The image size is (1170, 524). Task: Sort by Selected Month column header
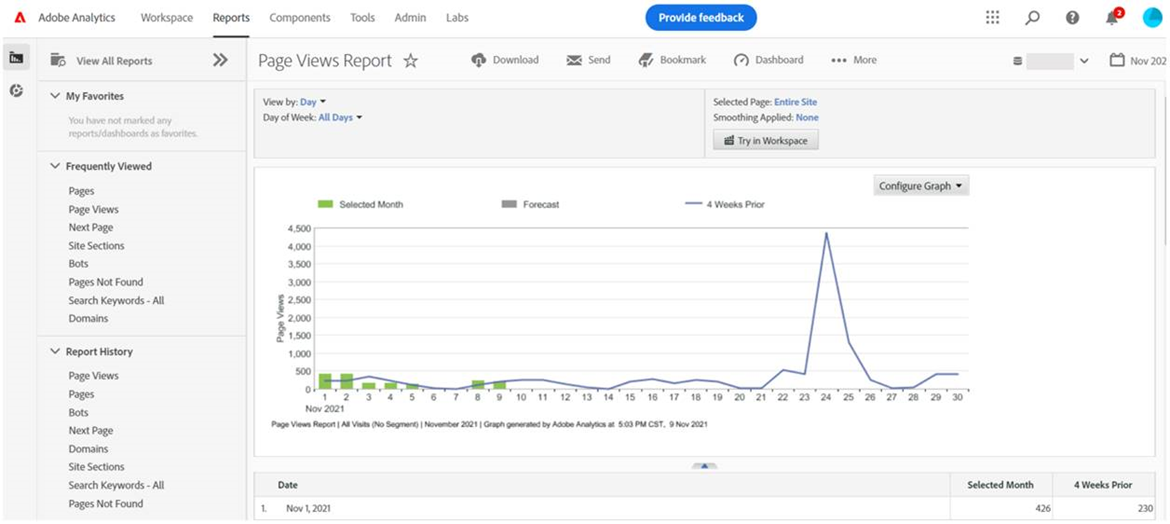[x=1001, y=484]
